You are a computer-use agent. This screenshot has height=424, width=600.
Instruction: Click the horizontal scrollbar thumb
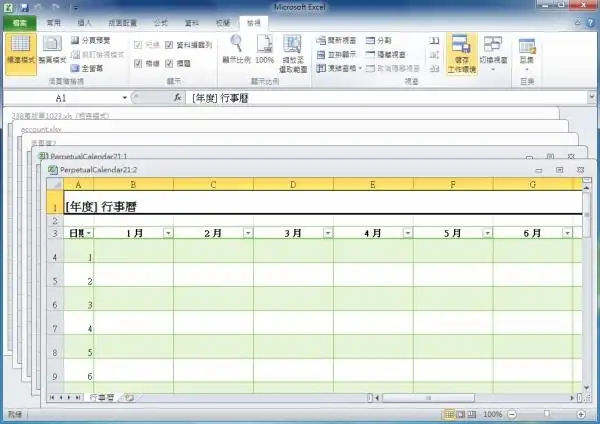(428, 398)
